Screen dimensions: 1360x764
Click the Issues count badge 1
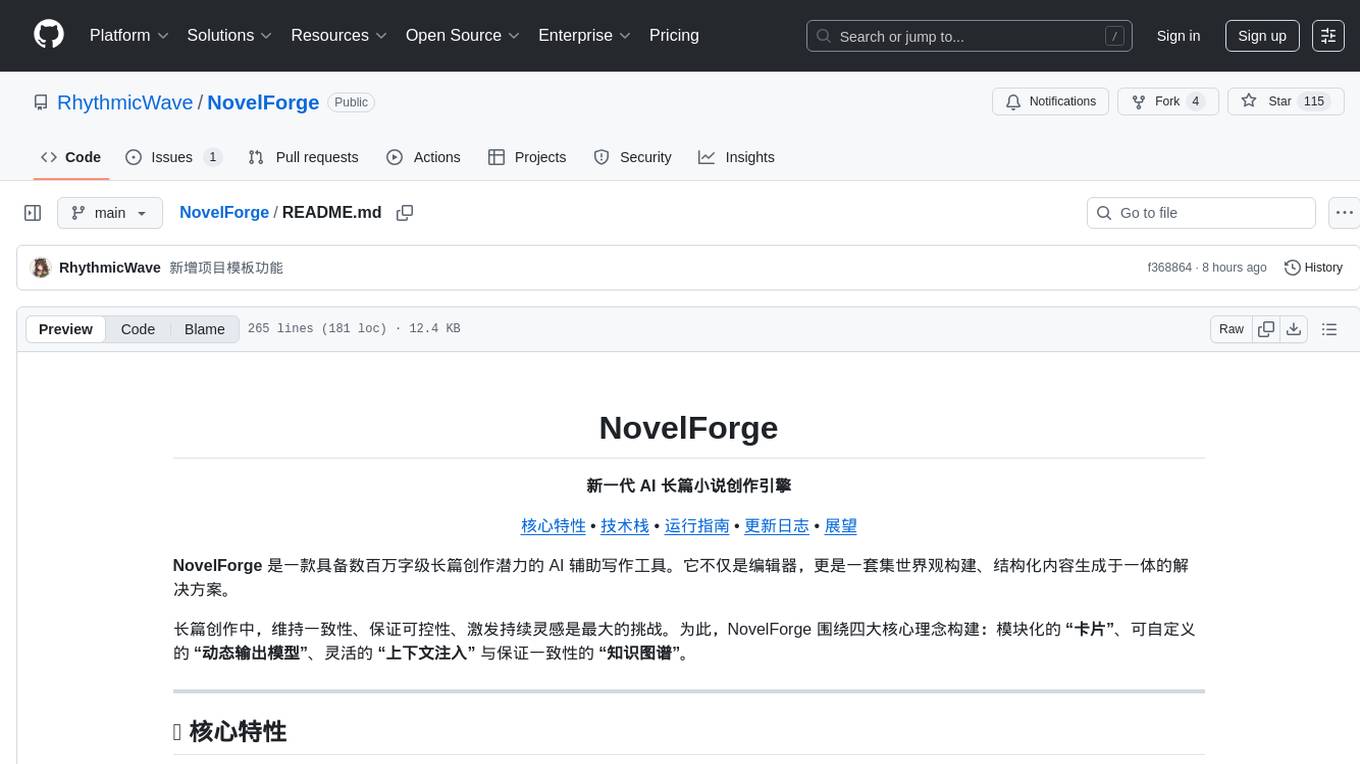(x=212, y=157)
